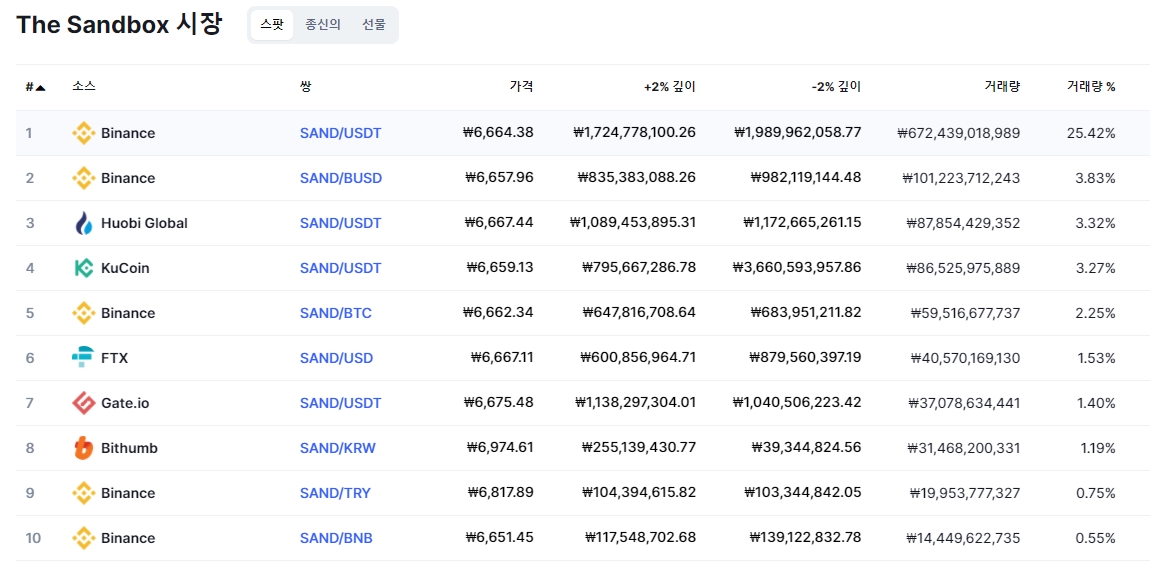Click the Bithumb exchange name

[129, 448]
